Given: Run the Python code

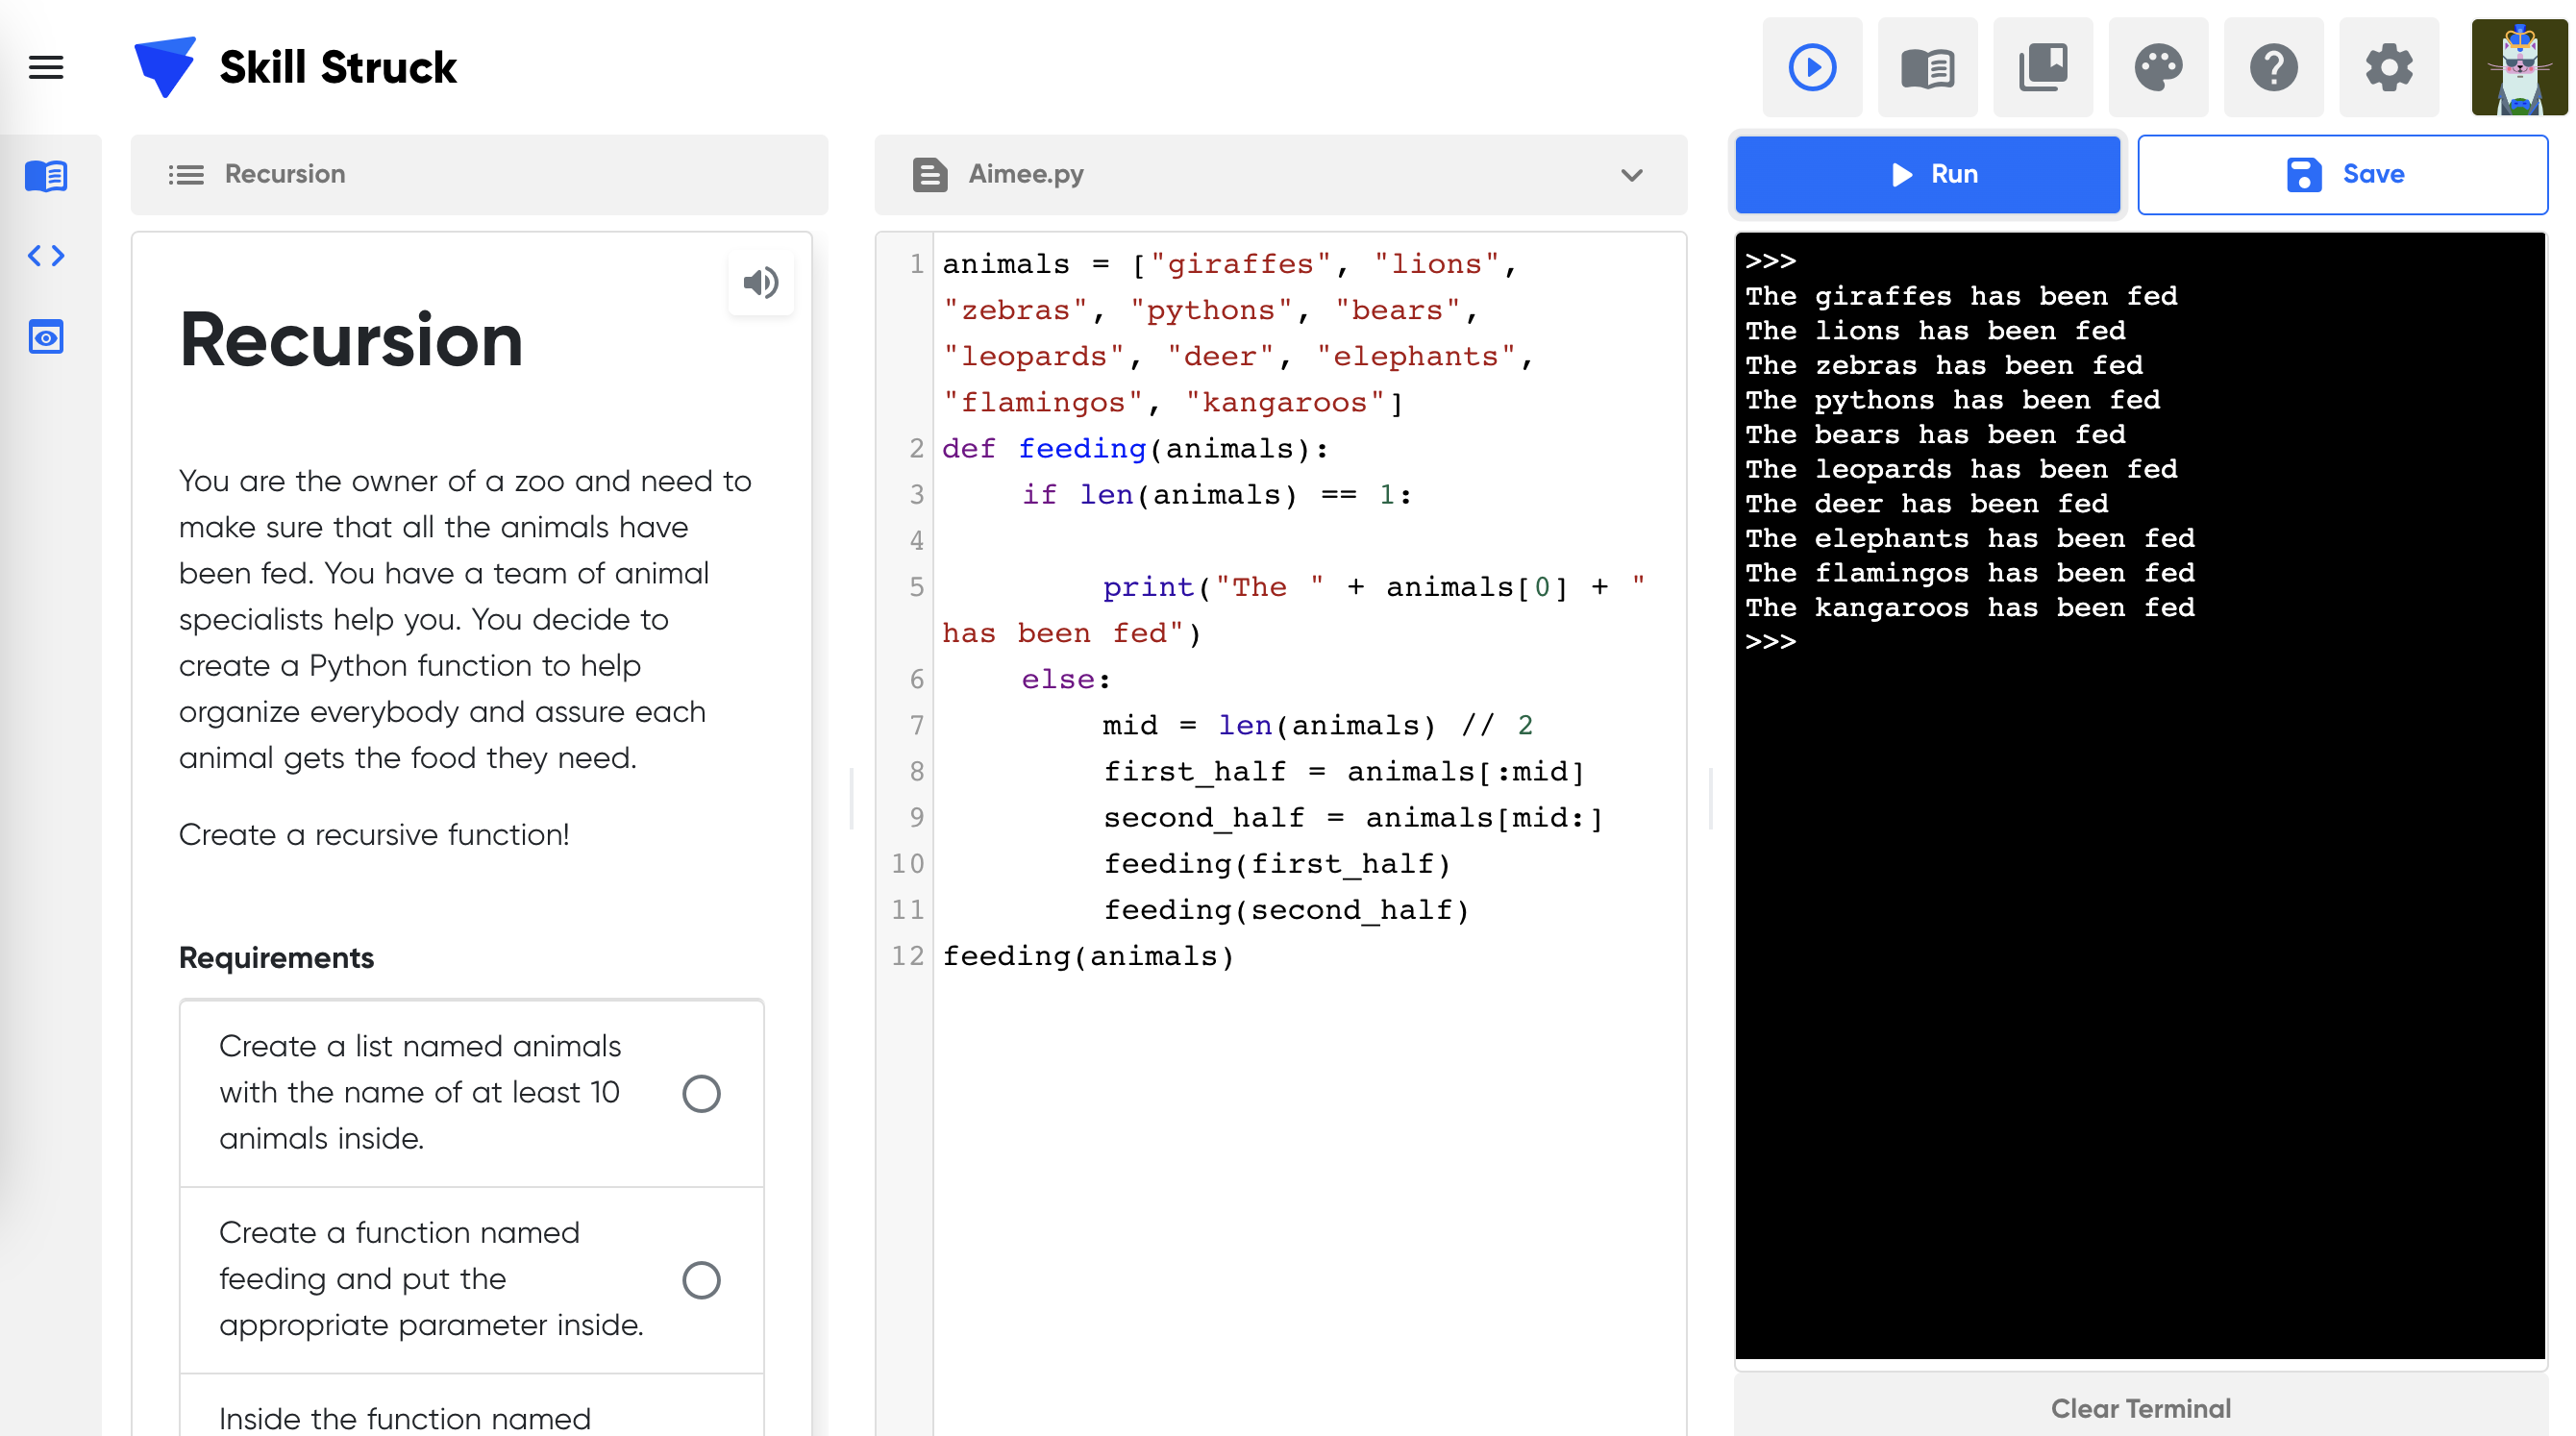Looking at the screenshot, I should [x=1927, y=175].
